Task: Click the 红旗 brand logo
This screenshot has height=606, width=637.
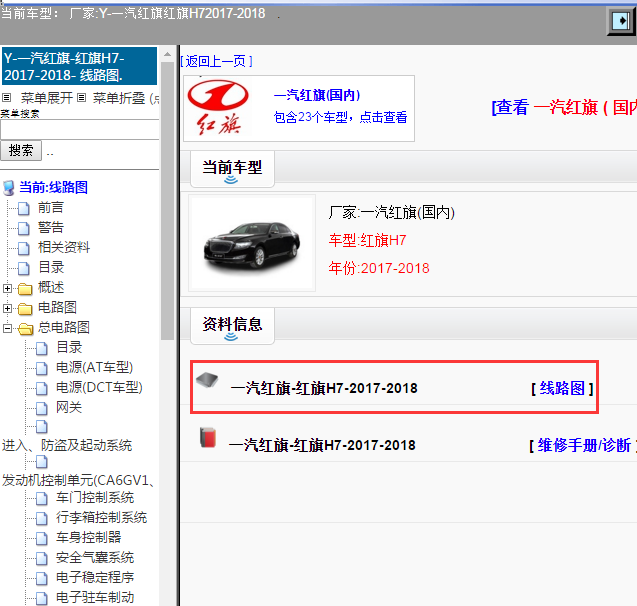Action: pyautogui.click(x=218, y=108)
